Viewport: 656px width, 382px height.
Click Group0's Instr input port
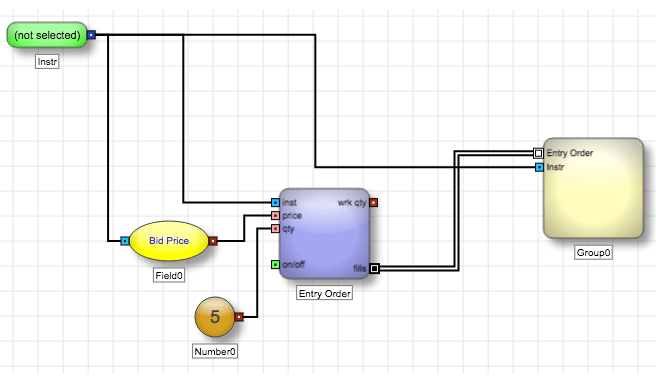(539, 167)
